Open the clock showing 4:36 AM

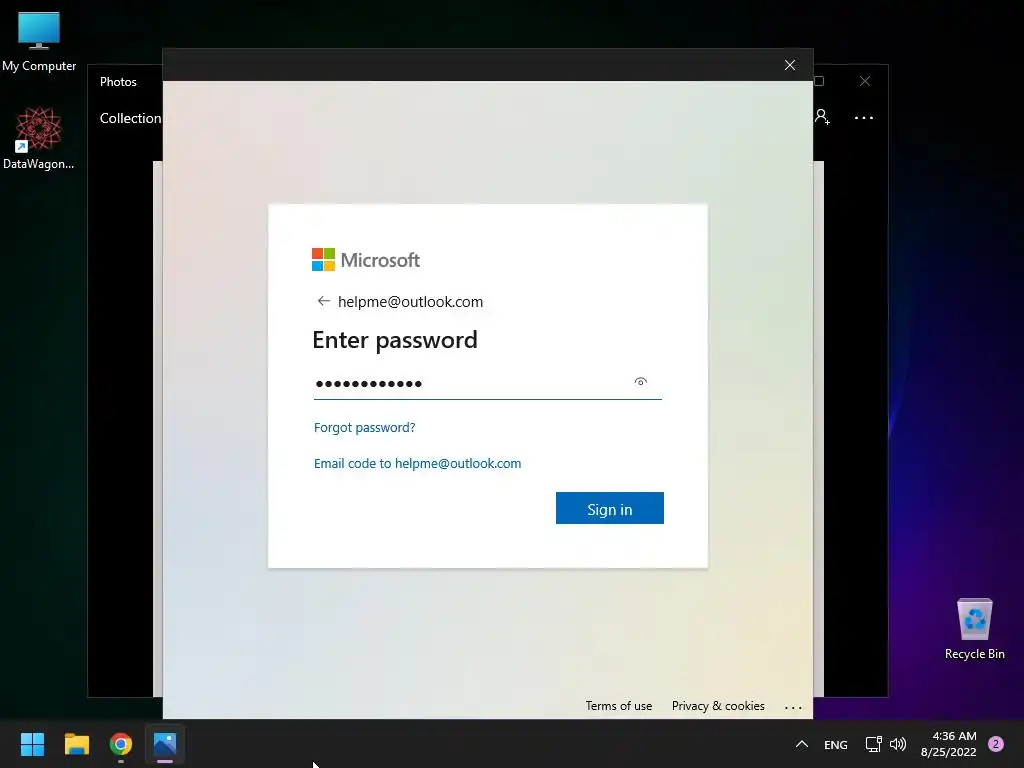948,744
